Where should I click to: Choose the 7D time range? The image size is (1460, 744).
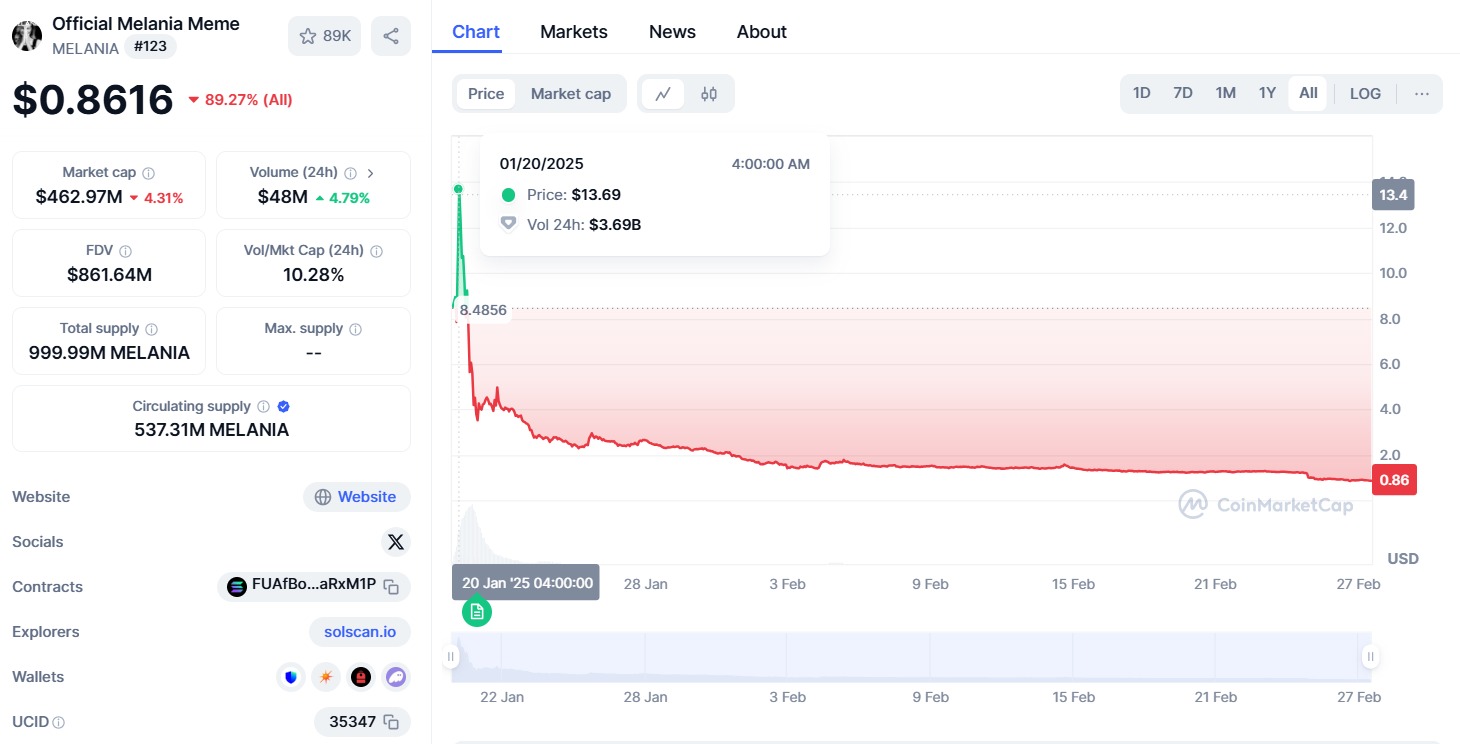pos(1183,94)
